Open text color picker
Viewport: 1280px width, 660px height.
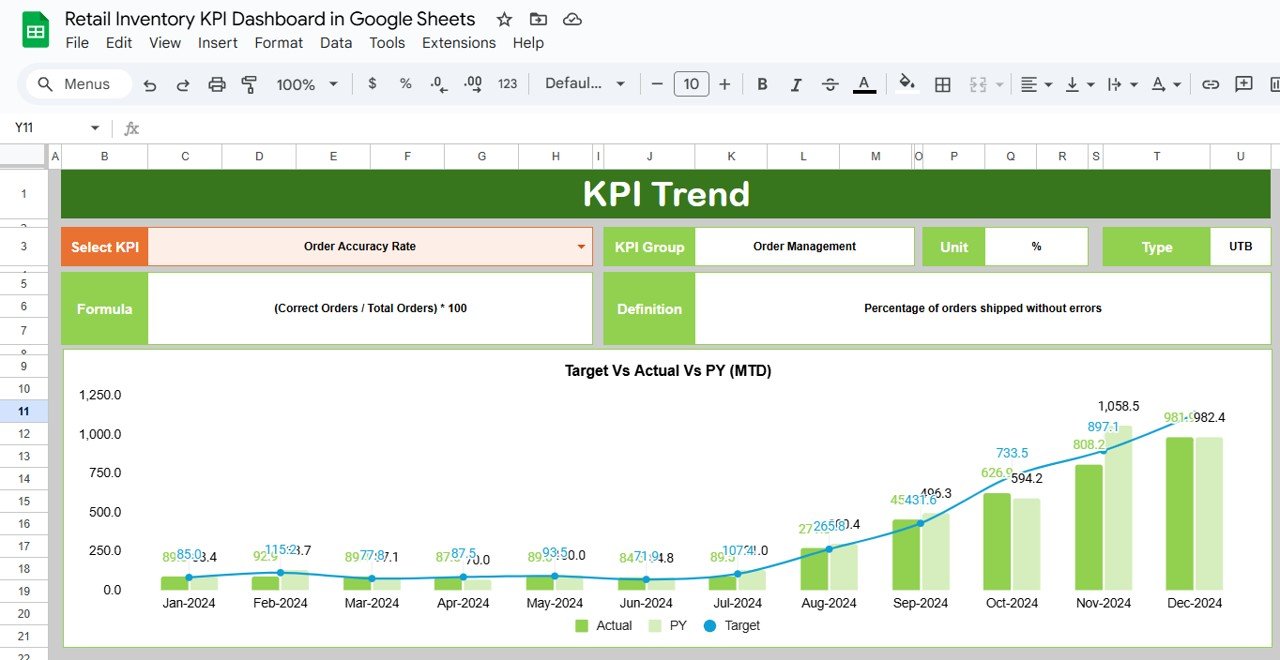coord(865,85)
